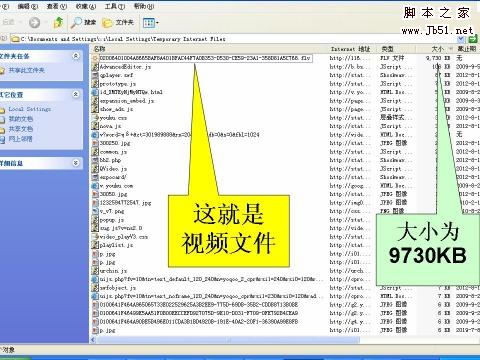The height and width of the screenshot is (360, 480).
Task: Open the 收藏(A) menu
Action: (86, 6)
